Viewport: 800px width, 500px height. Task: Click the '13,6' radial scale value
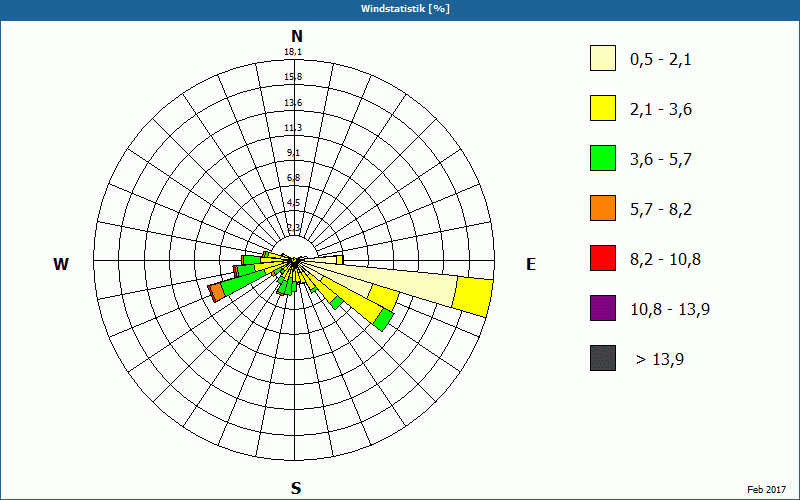tap(293, 103)
